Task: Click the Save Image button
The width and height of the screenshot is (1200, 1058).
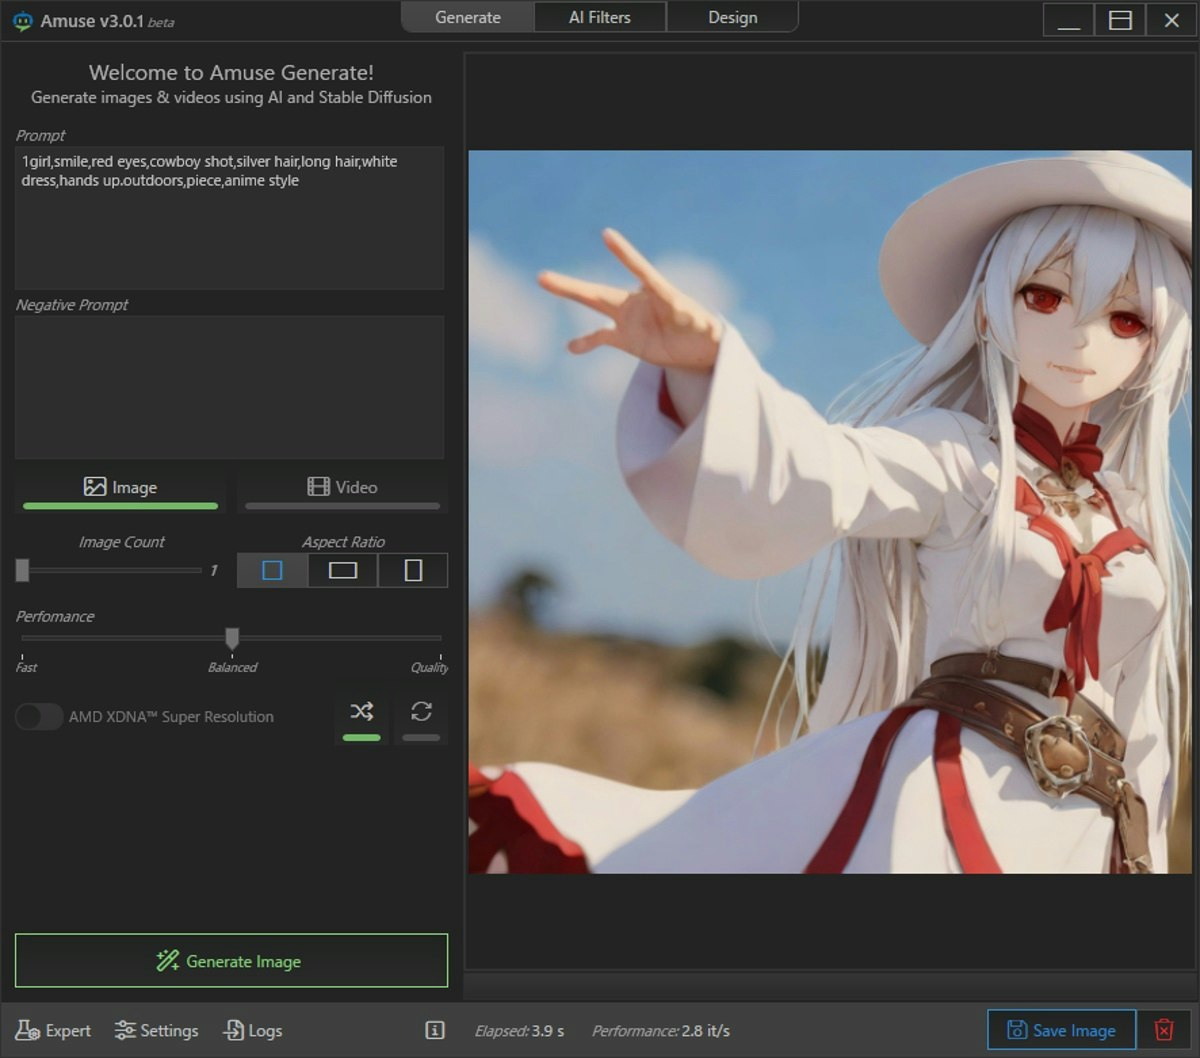Action: coord(1061,1030)
